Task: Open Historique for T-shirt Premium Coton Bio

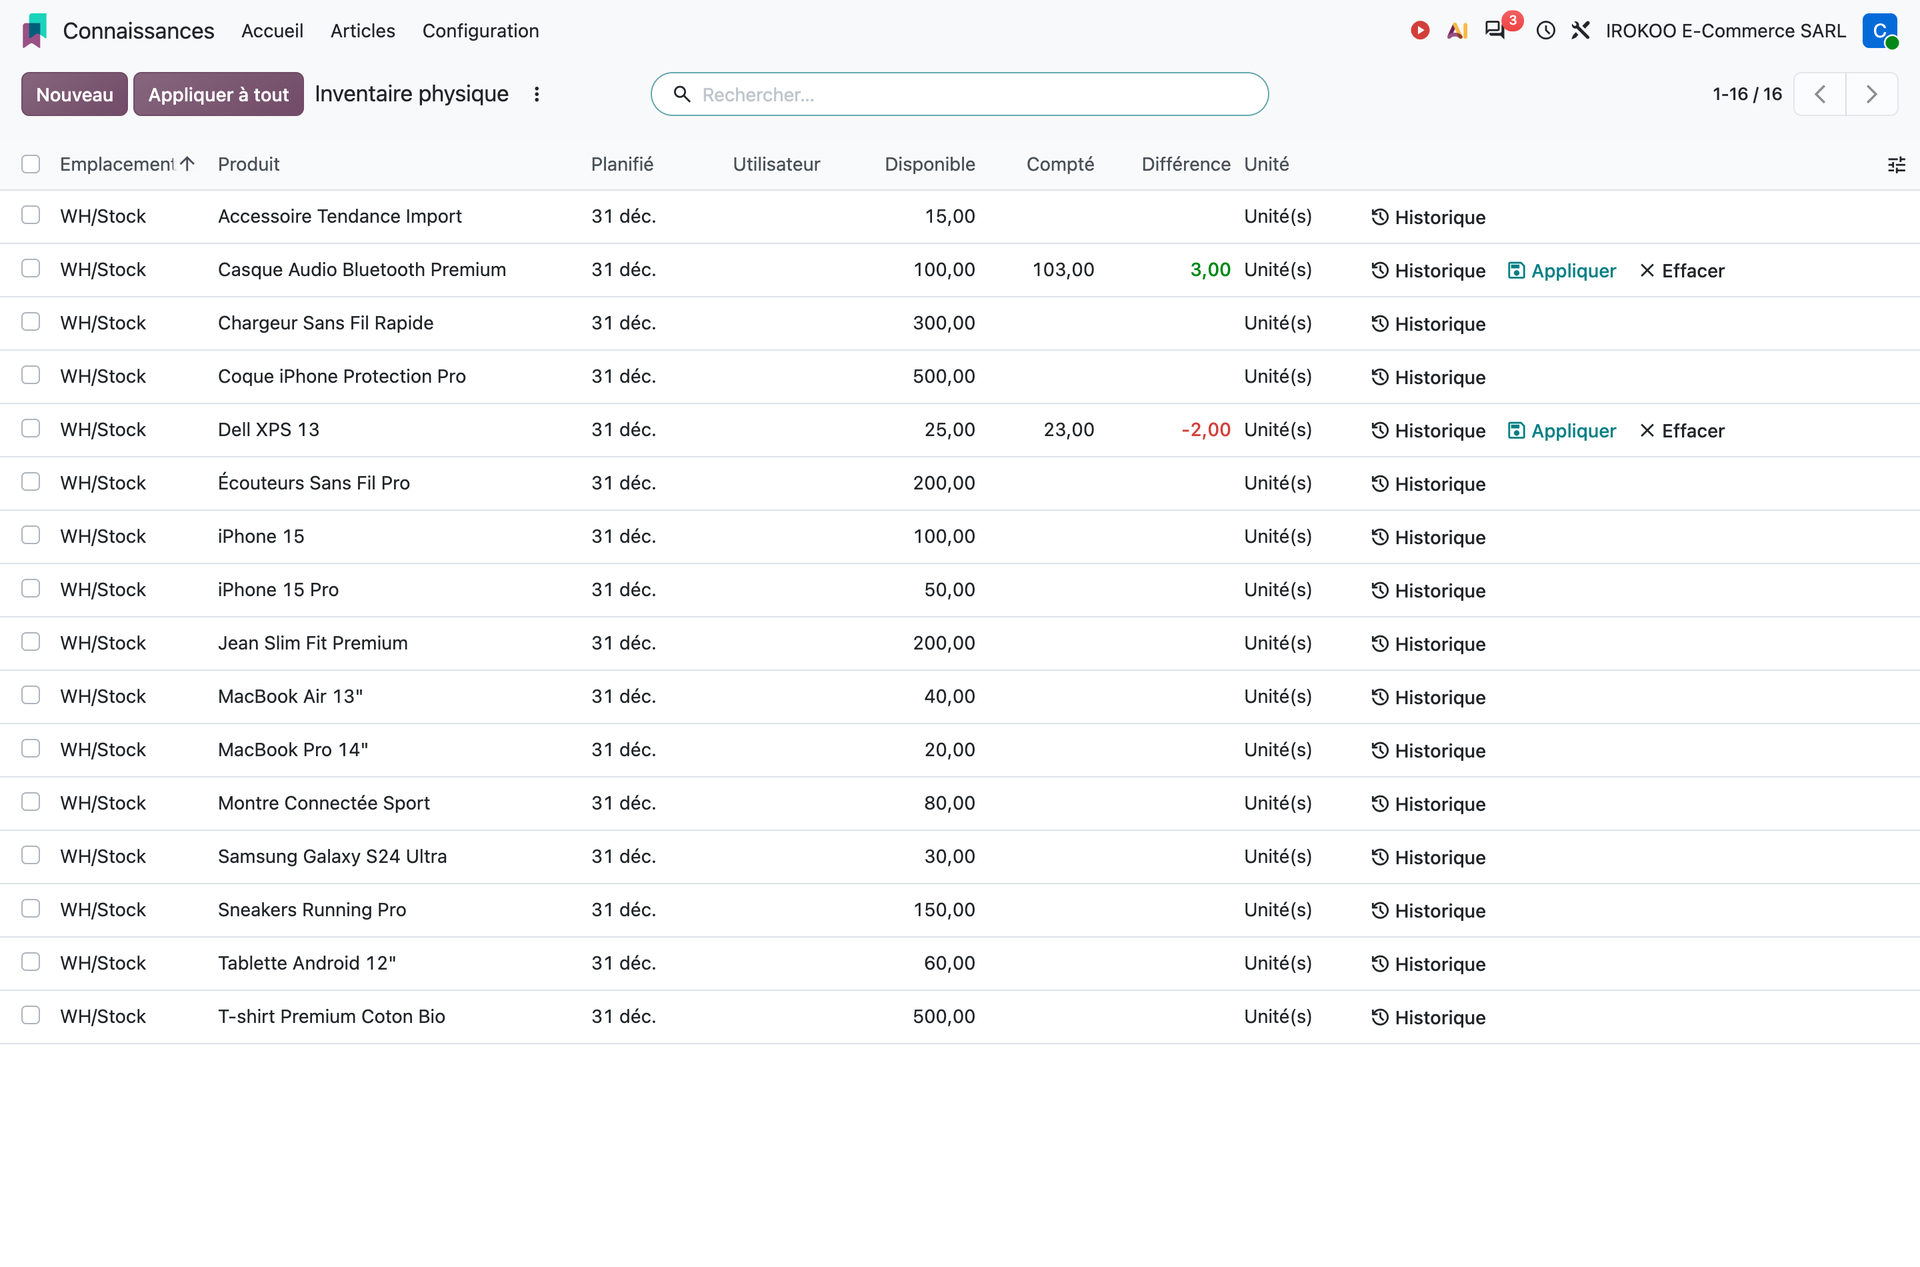Action: pos(1428,1018)
